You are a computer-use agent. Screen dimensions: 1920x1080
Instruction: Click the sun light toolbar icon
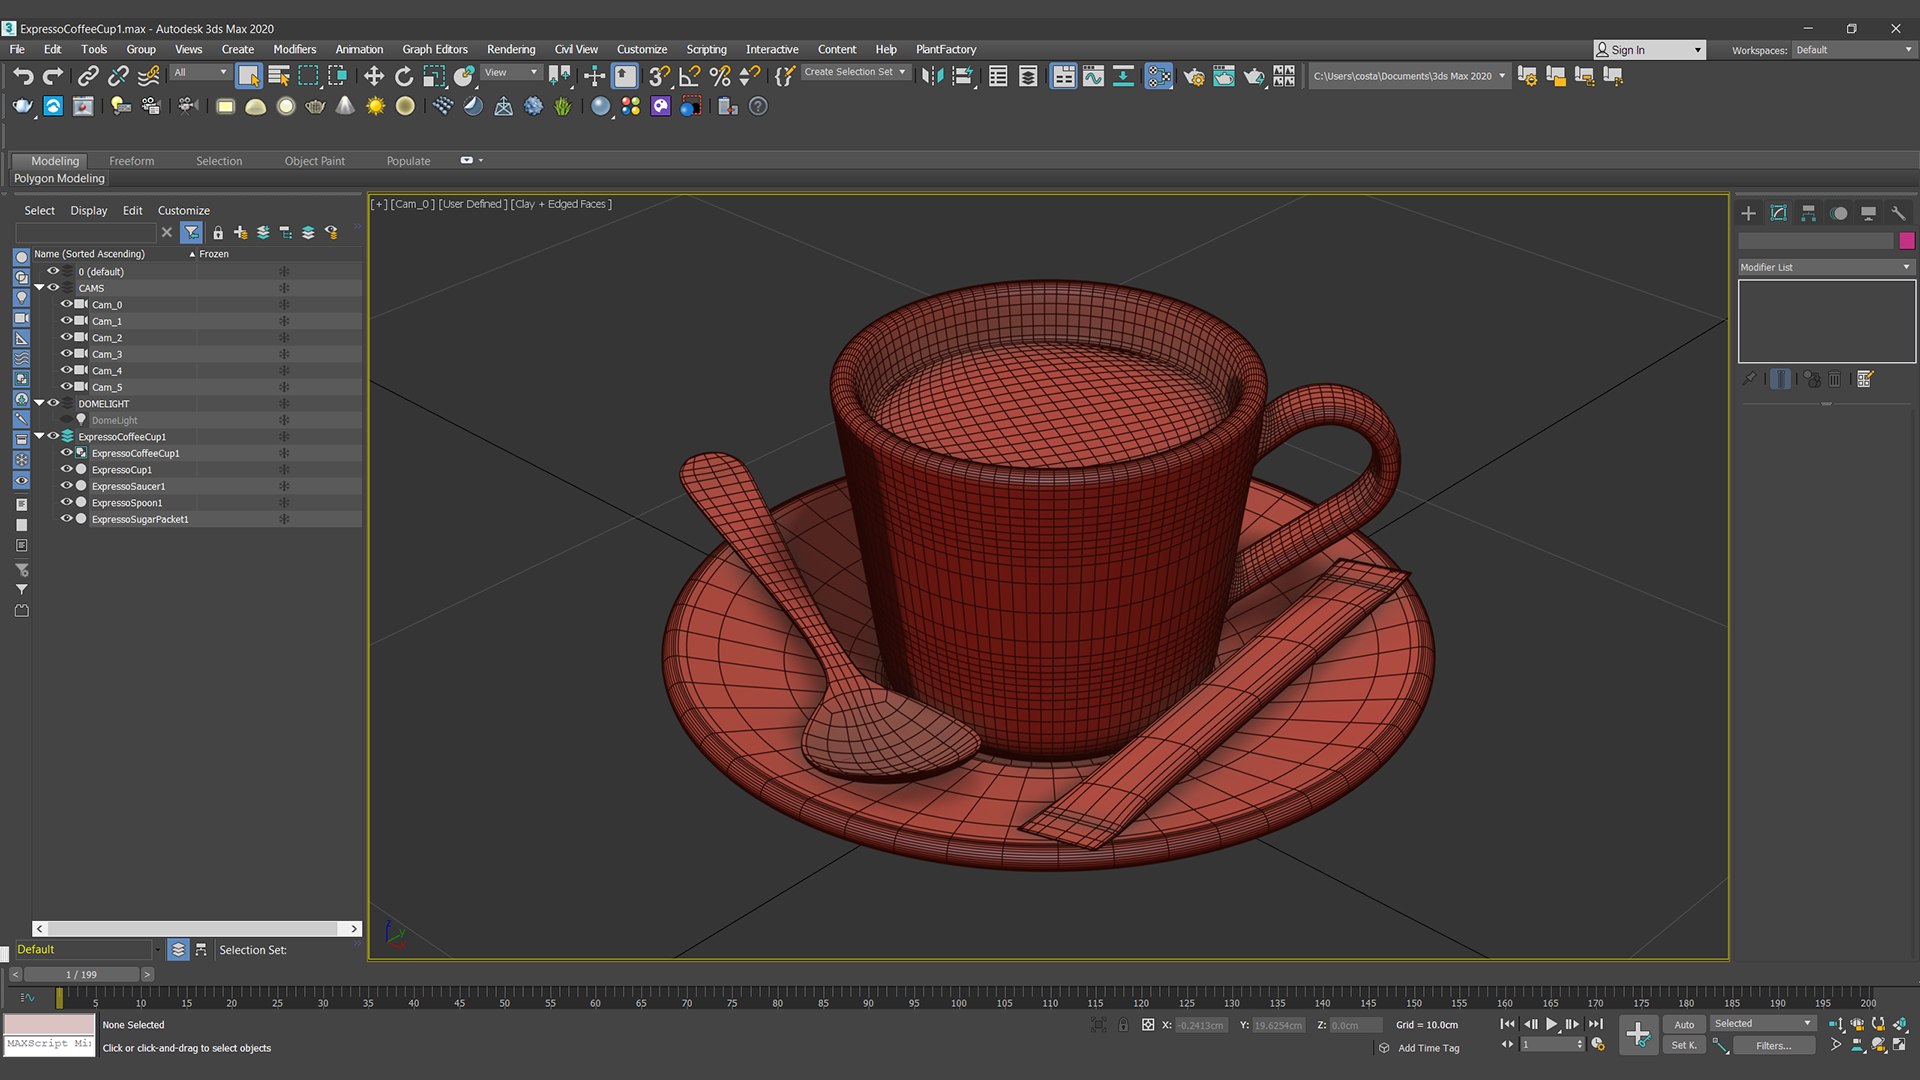375,106
